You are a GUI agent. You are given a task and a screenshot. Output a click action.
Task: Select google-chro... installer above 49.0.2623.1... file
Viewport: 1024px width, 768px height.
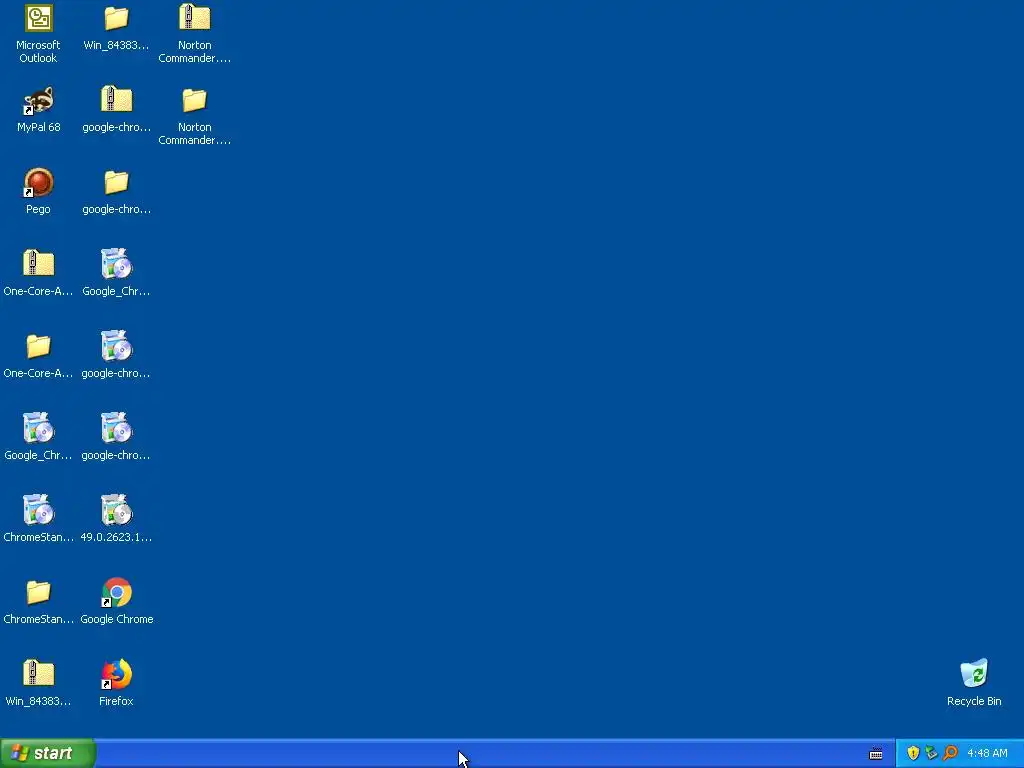coord(116,437)
